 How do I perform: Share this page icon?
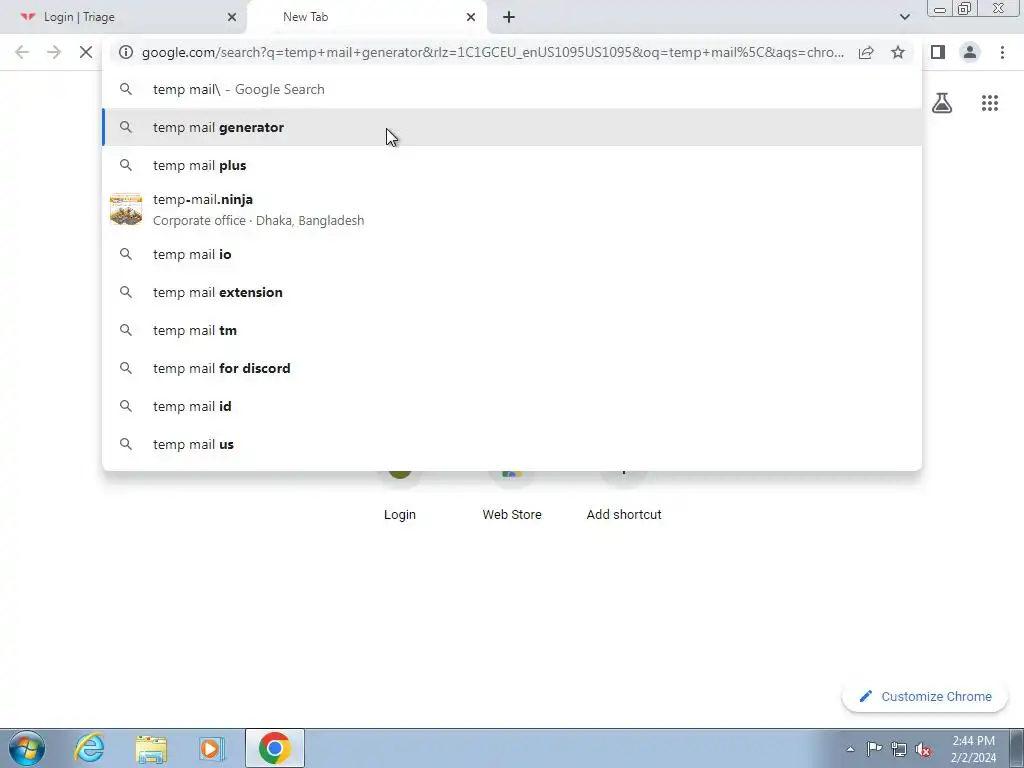(866, 52)
